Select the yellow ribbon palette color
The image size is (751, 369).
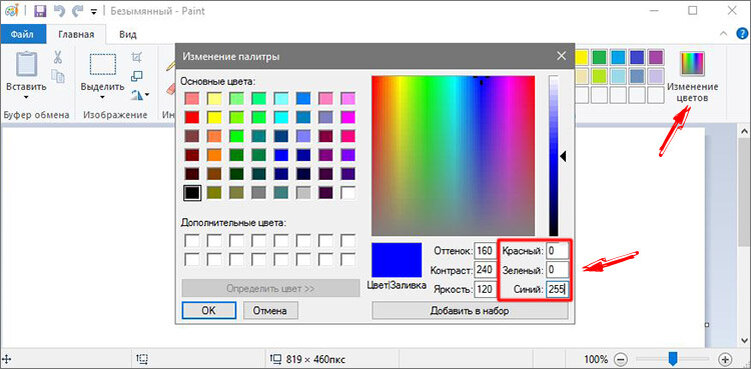(581, 57)
